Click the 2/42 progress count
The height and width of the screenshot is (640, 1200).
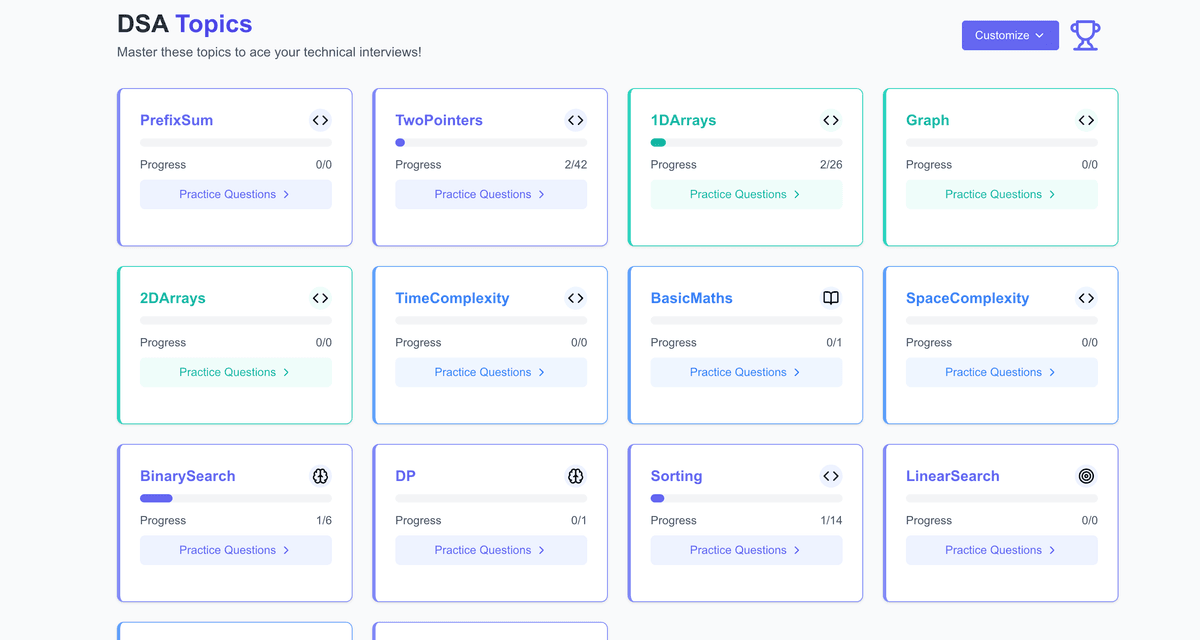576,165
